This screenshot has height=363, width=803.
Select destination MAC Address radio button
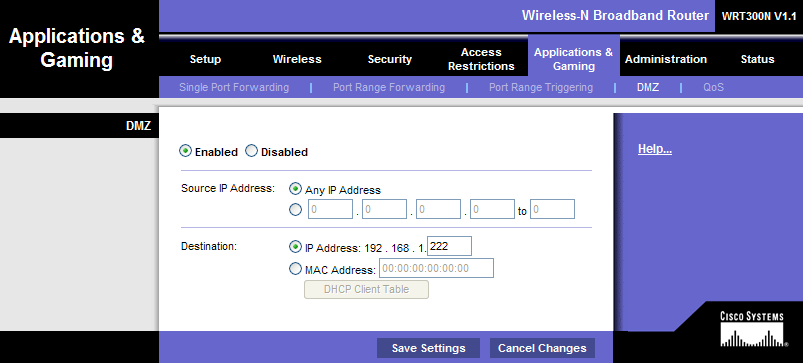click(295, 269)
